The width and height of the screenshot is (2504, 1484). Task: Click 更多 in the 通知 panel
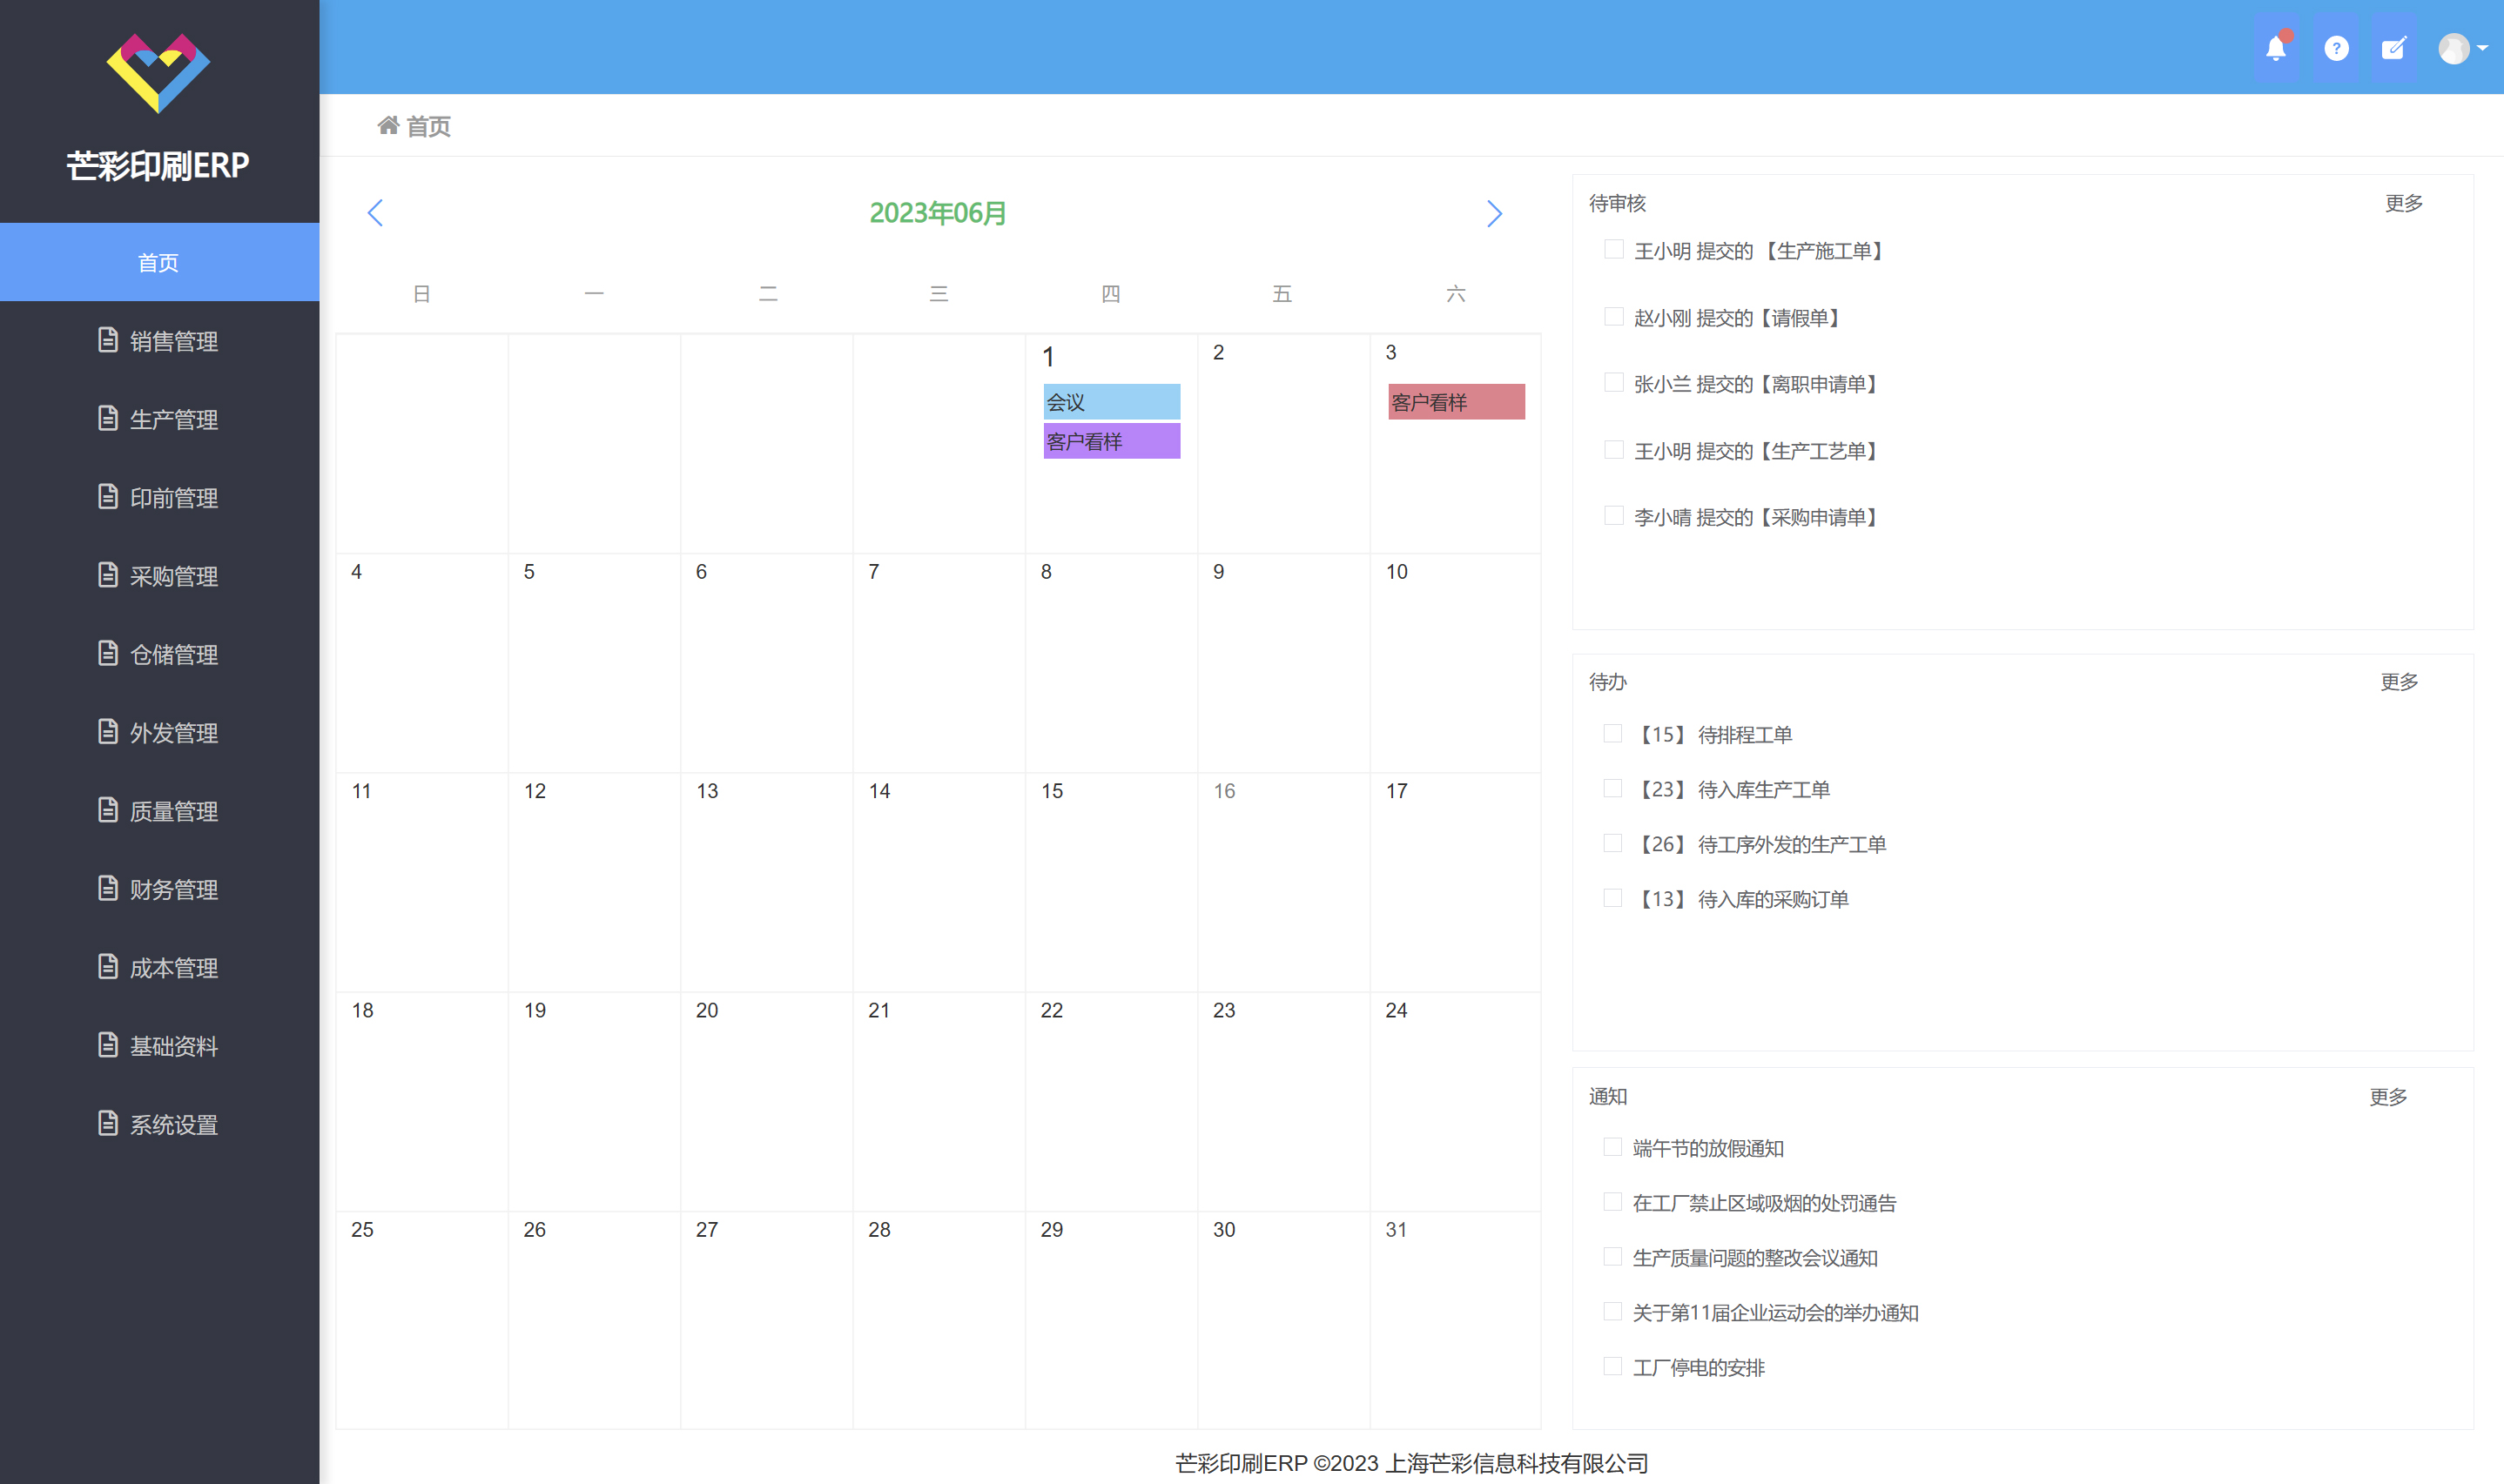2388,1097
